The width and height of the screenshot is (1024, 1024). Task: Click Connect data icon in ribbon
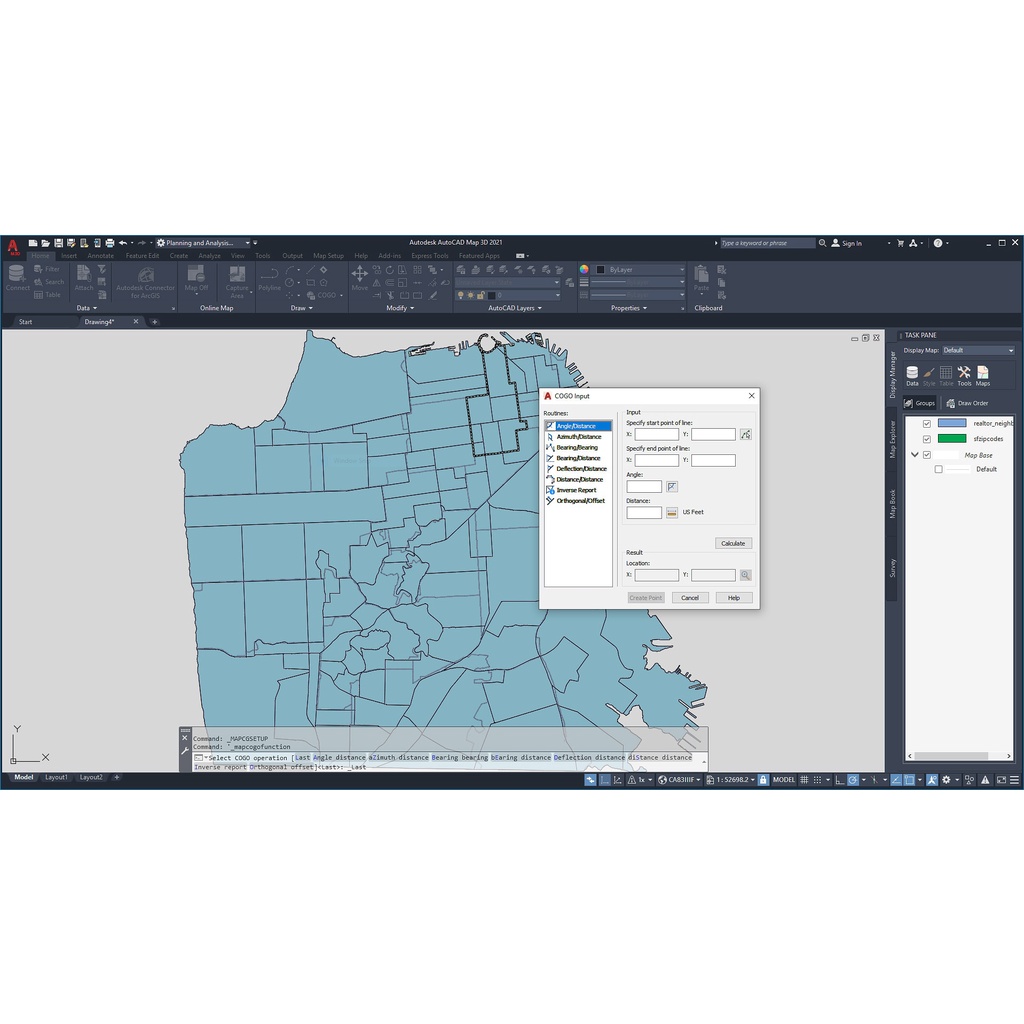(x=18, y=278)
